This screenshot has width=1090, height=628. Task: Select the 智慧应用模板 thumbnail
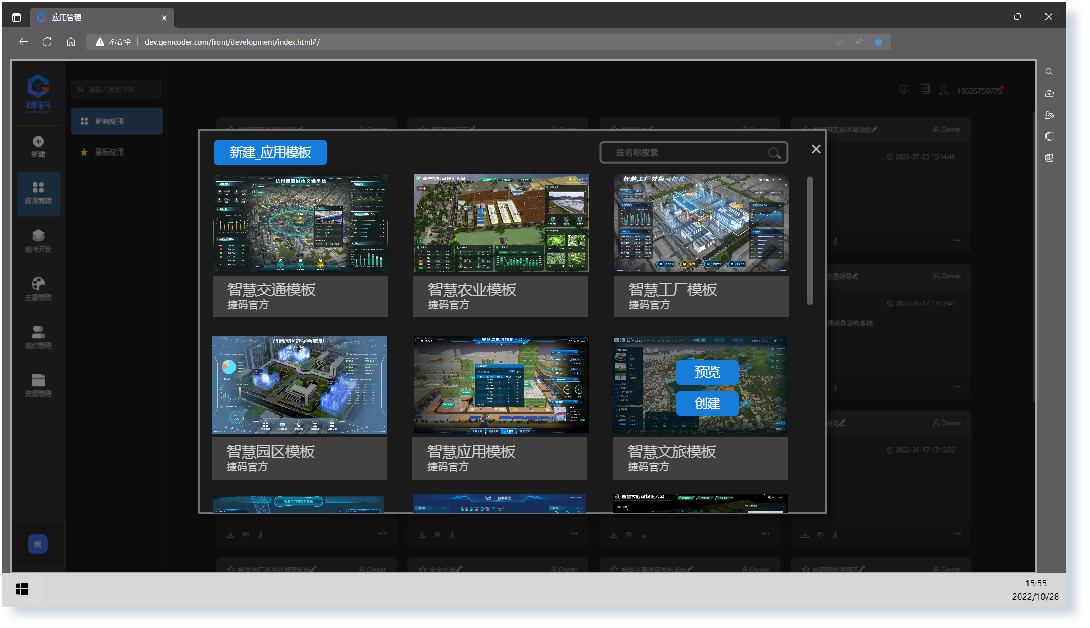pos(501,385)
